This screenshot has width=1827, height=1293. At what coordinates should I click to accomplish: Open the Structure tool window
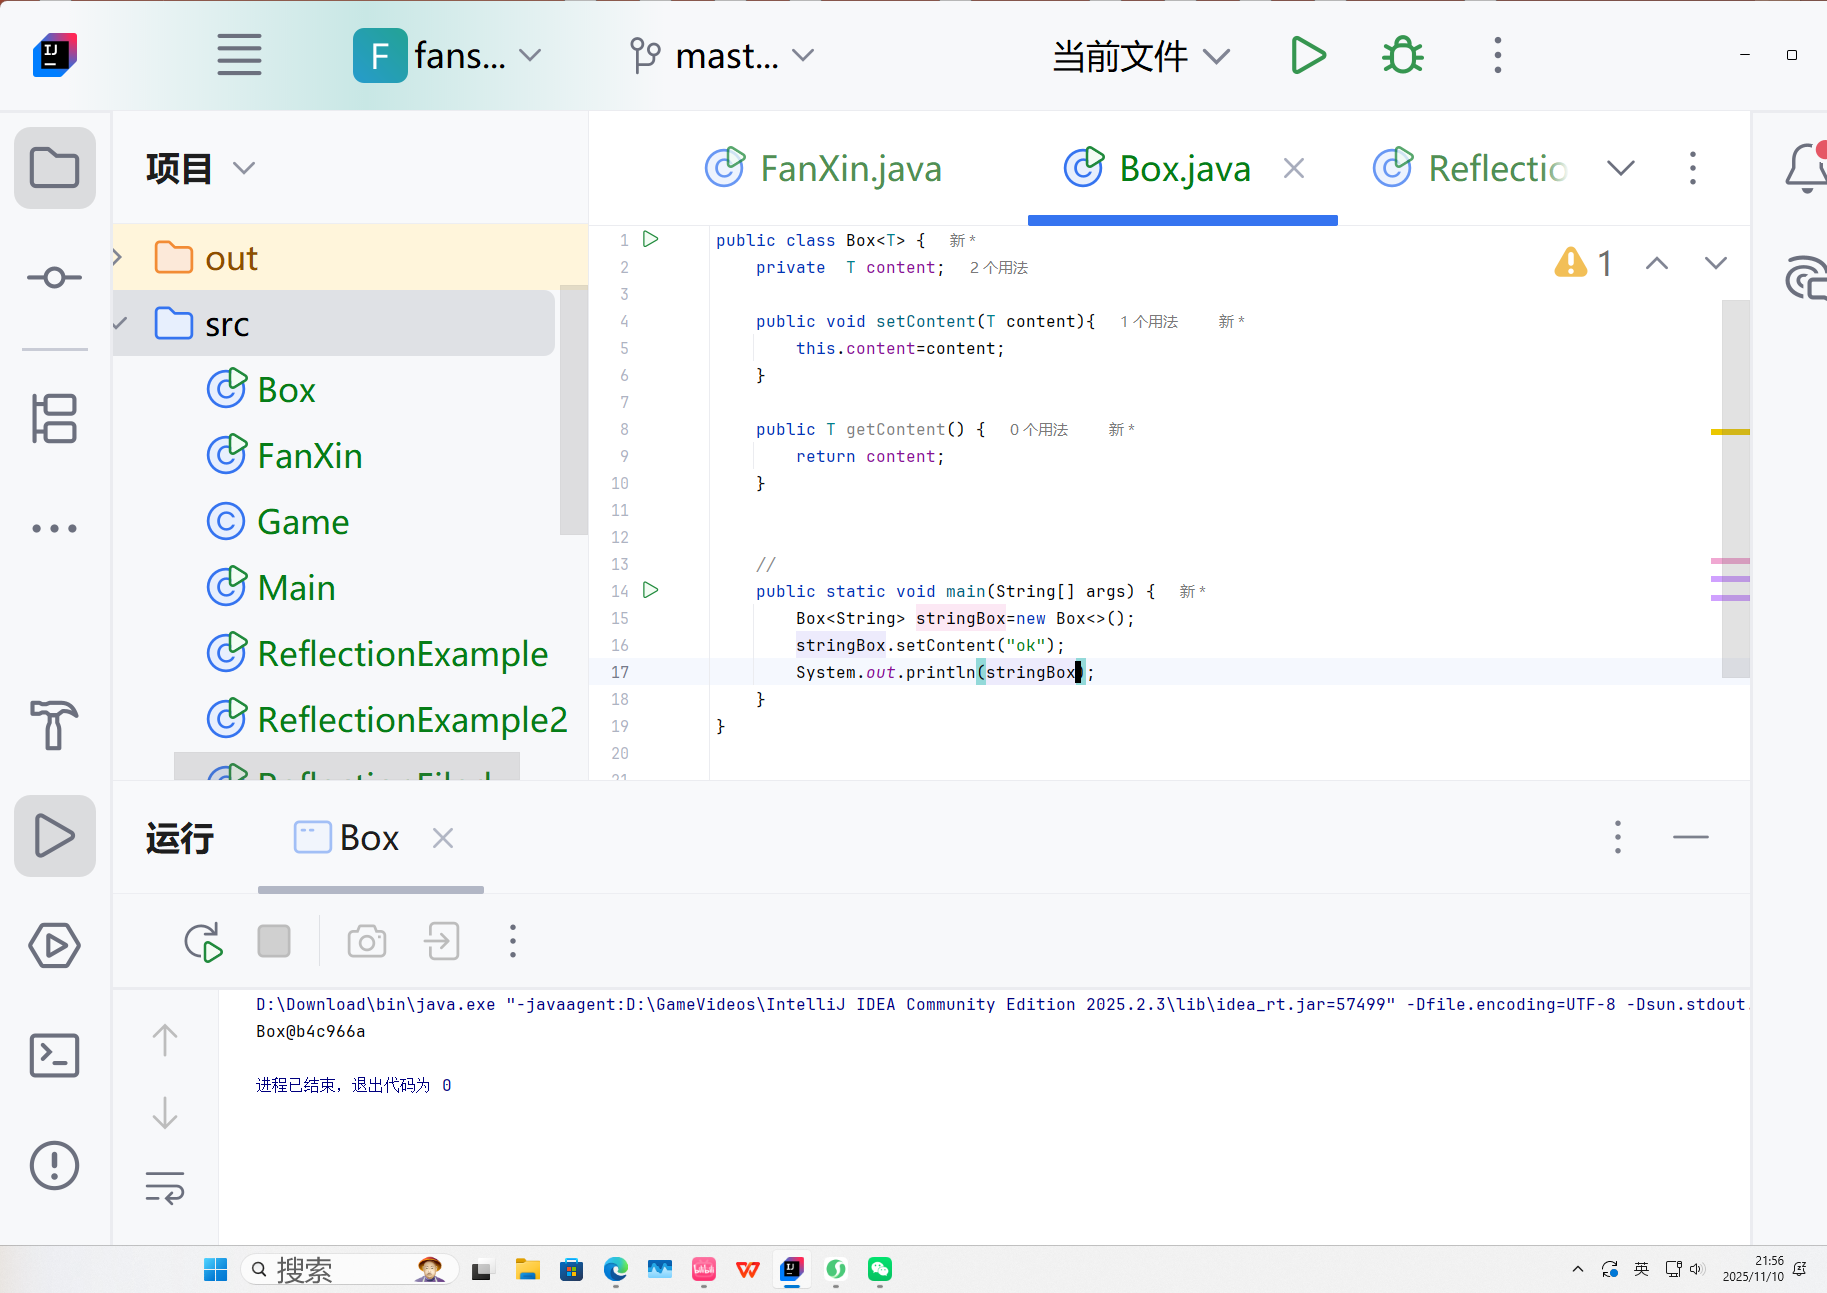click(x=55, y=418)
